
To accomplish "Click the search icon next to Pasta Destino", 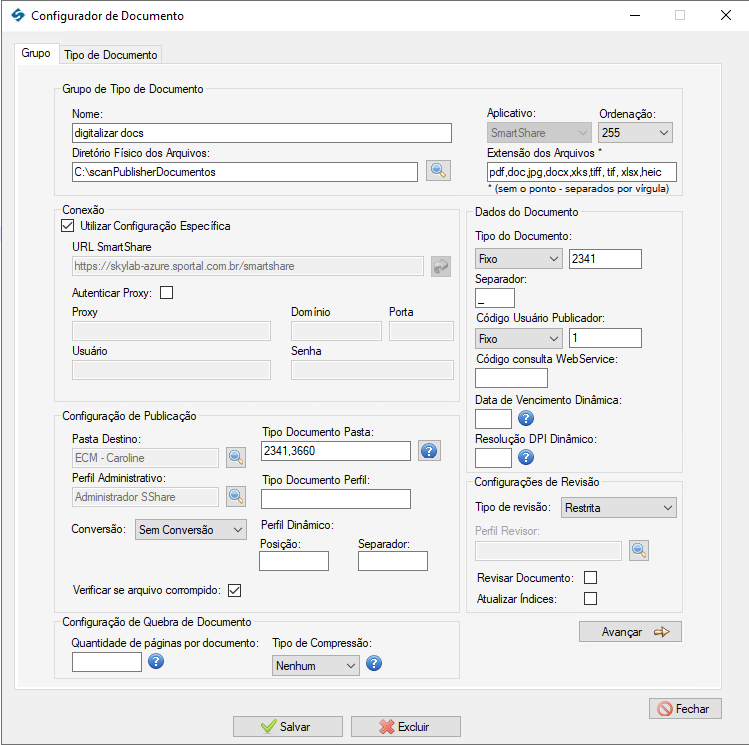I will [x=236, y=458].
